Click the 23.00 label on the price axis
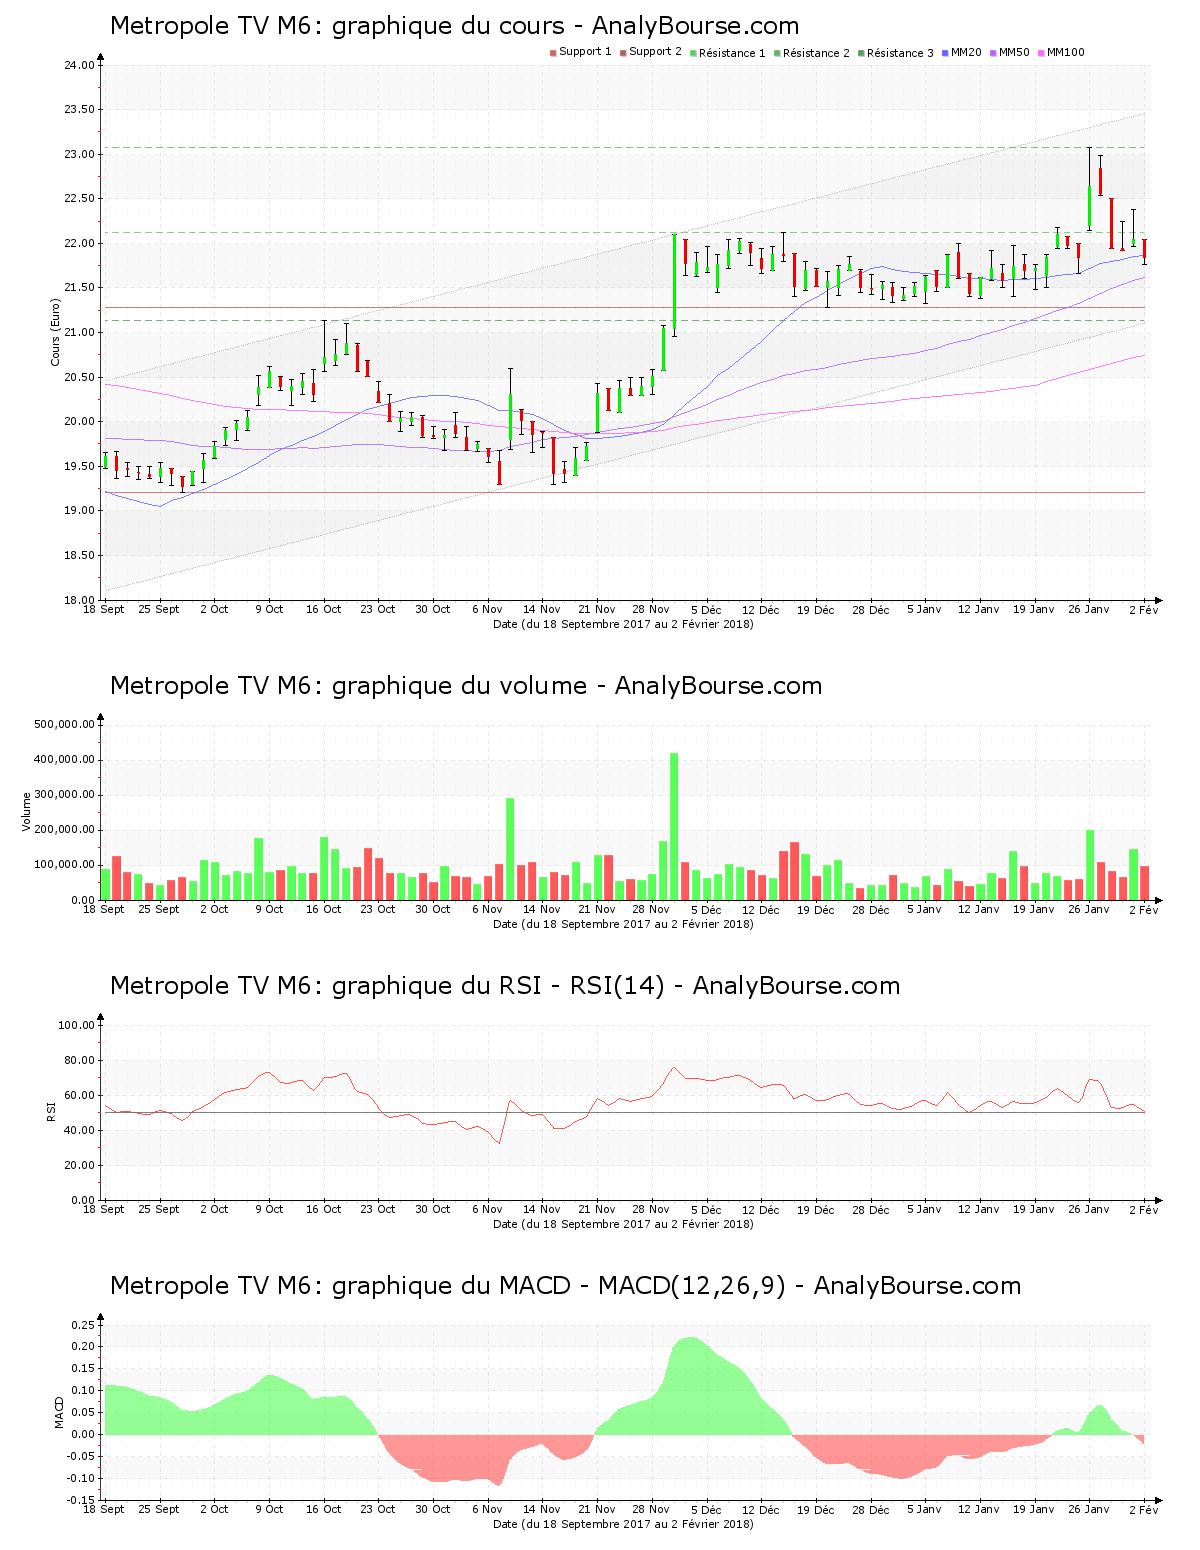 [79, 155]
